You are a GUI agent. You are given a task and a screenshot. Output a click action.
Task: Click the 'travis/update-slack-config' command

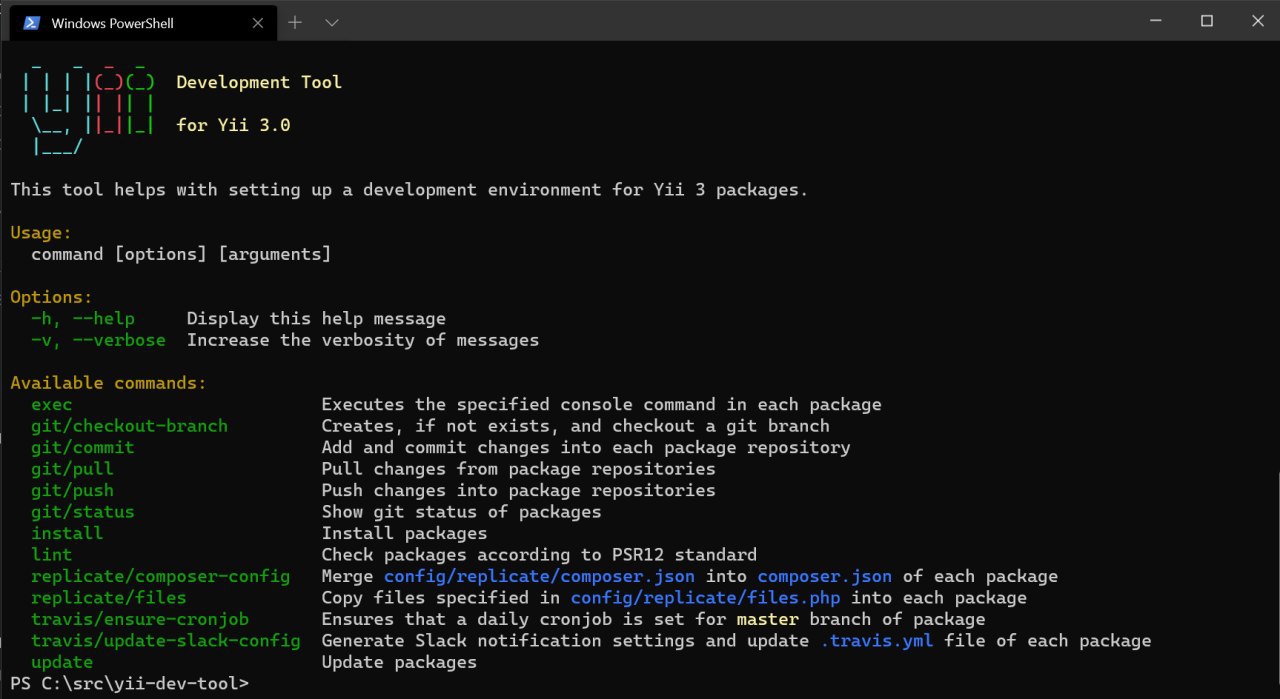pyautogui.click(x=166, y=641)
